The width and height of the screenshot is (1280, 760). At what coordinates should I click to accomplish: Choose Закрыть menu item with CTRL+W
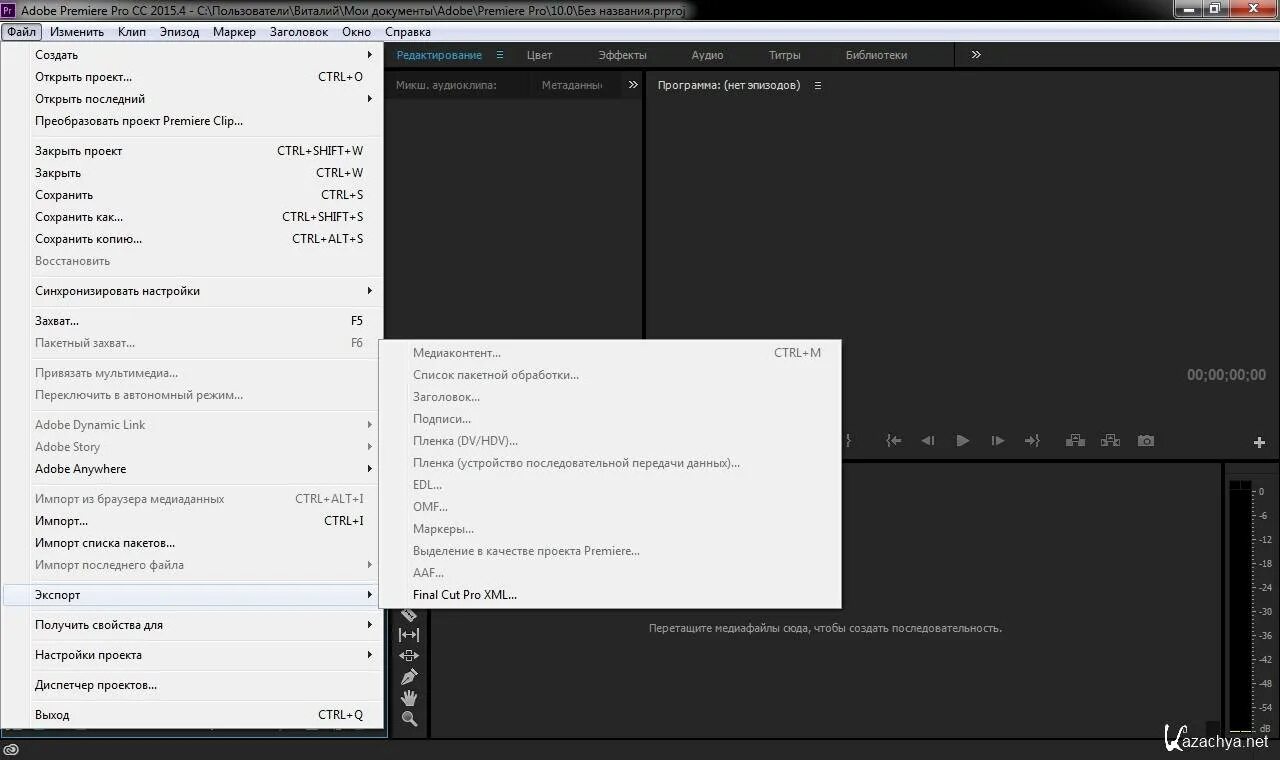pos(192,173)
